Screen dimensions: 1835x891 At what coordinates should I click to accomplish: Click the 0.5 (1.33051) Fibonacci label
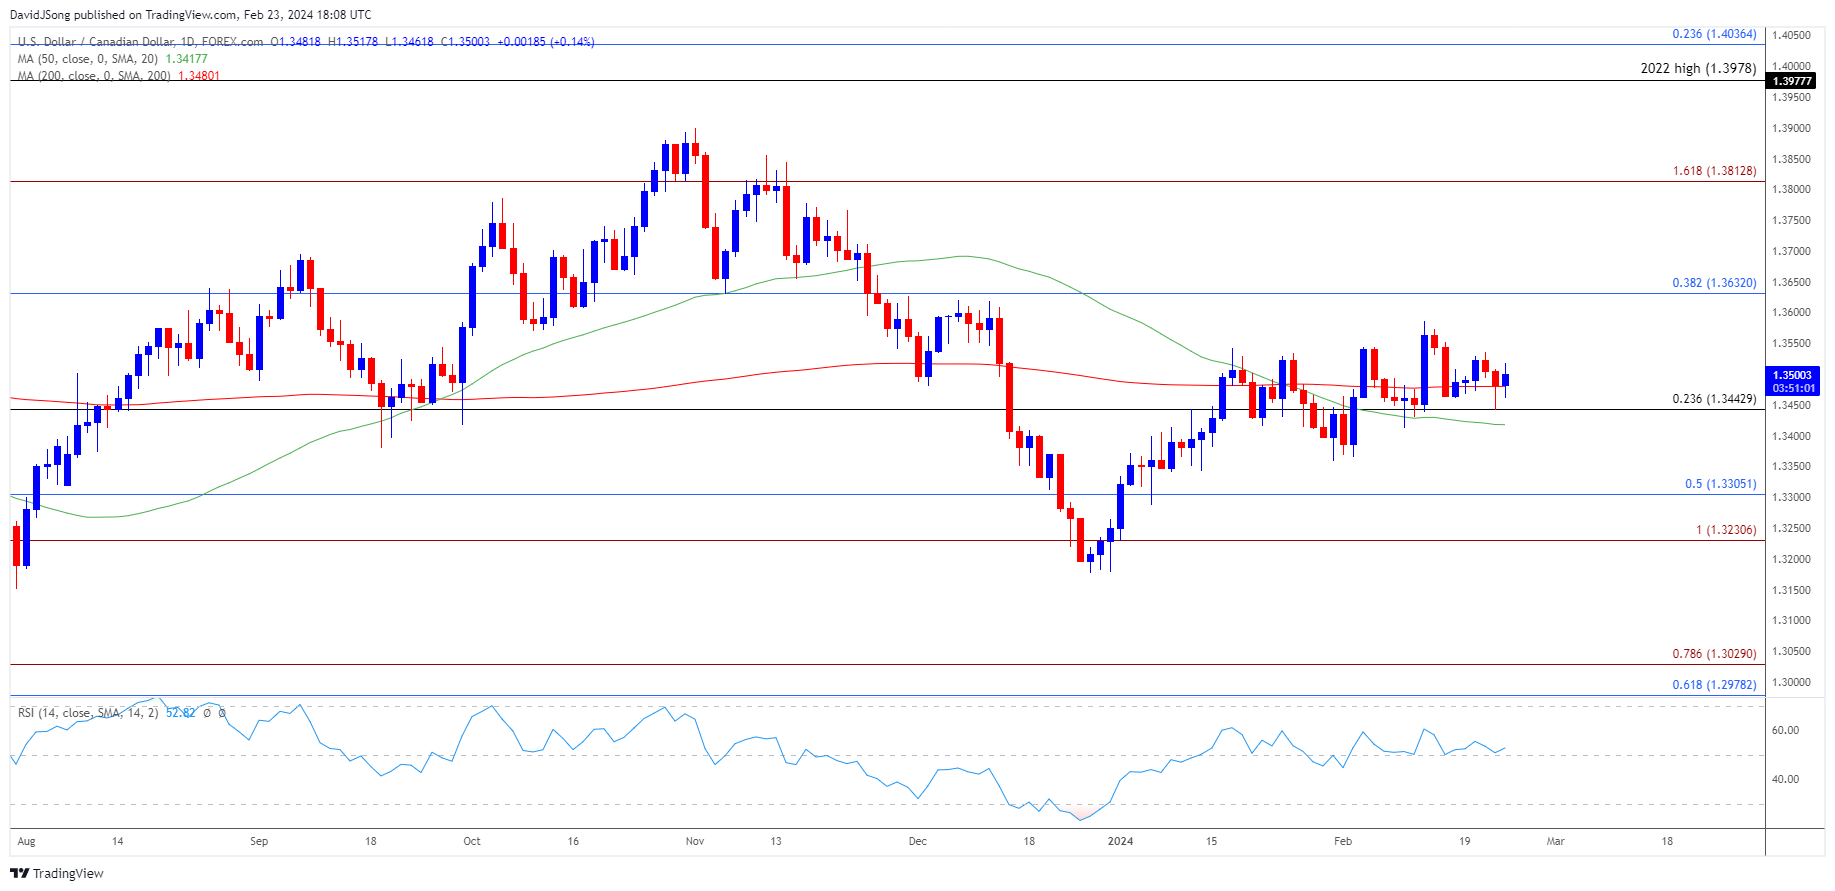click(x=1720, y=484)
